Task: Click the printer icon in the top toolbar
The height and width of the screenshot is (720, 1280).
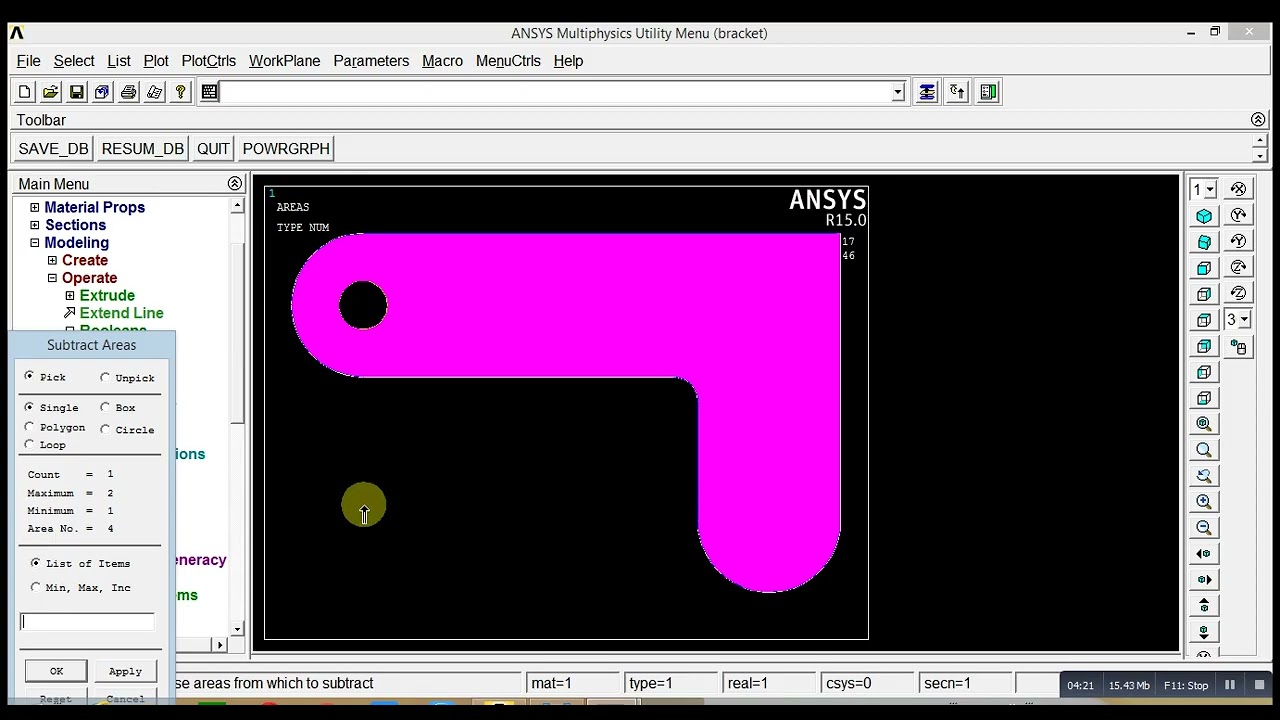Action: coord(128,92)
